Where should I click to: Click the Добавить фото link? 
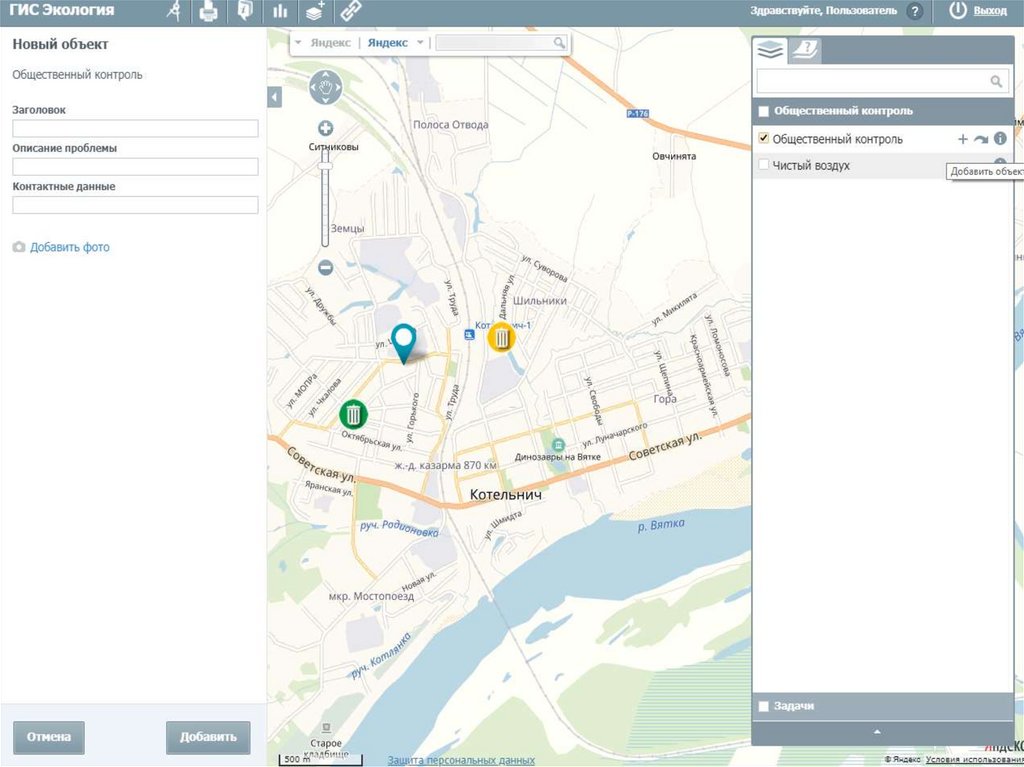point(69,247)
